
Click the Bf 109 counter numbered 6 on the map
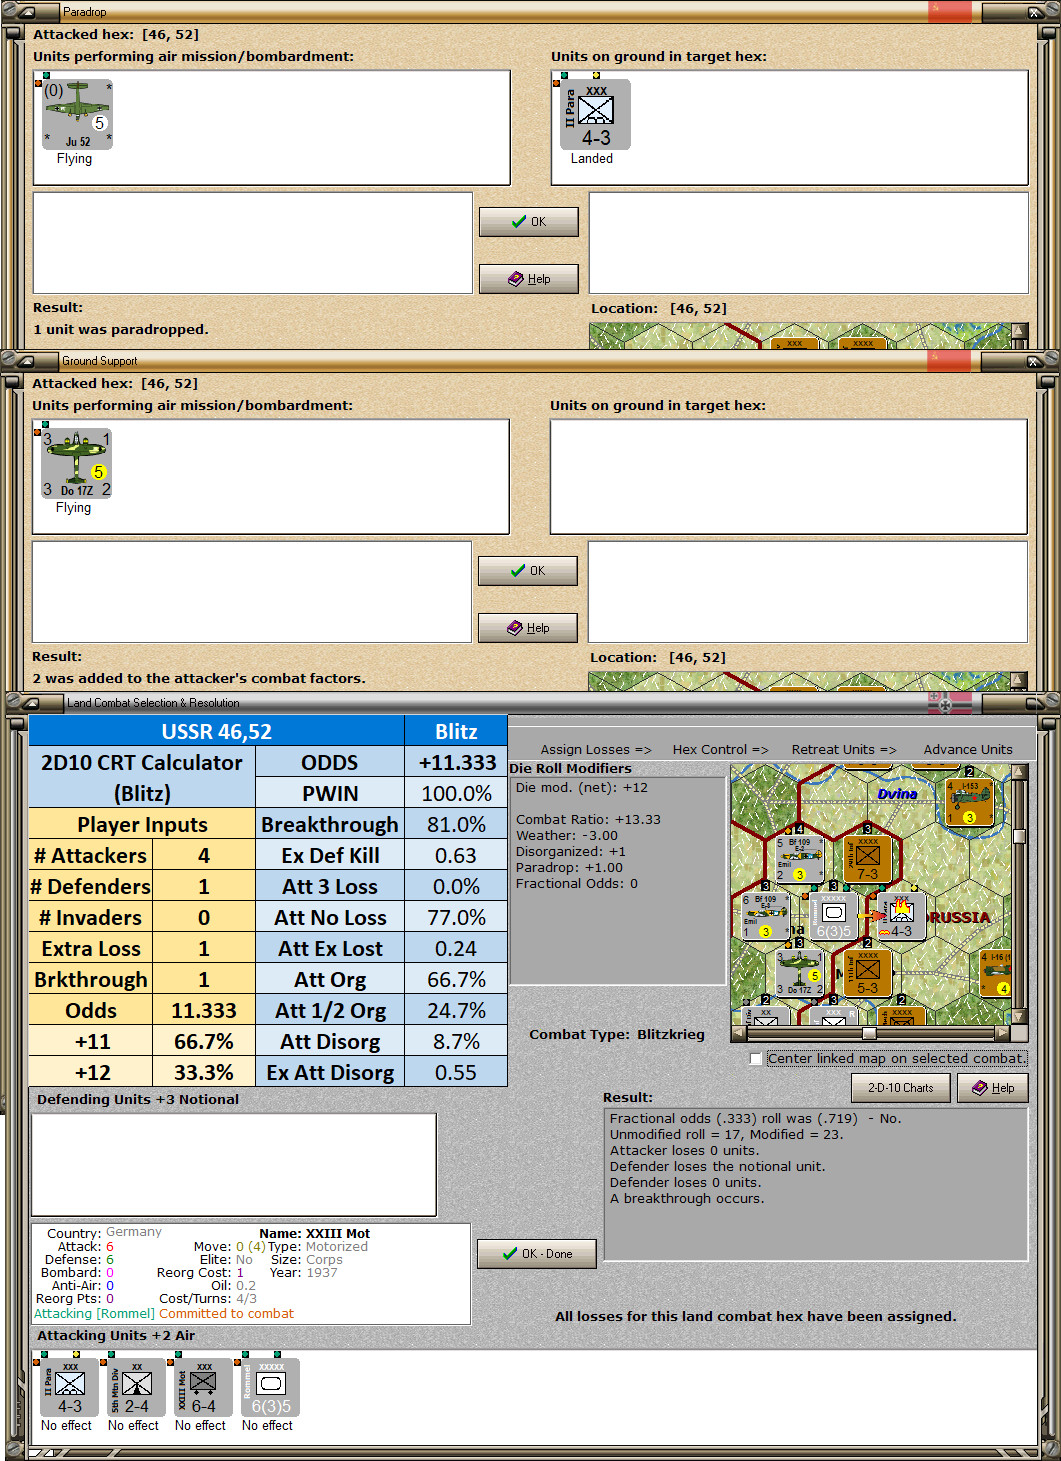(765, 917)
